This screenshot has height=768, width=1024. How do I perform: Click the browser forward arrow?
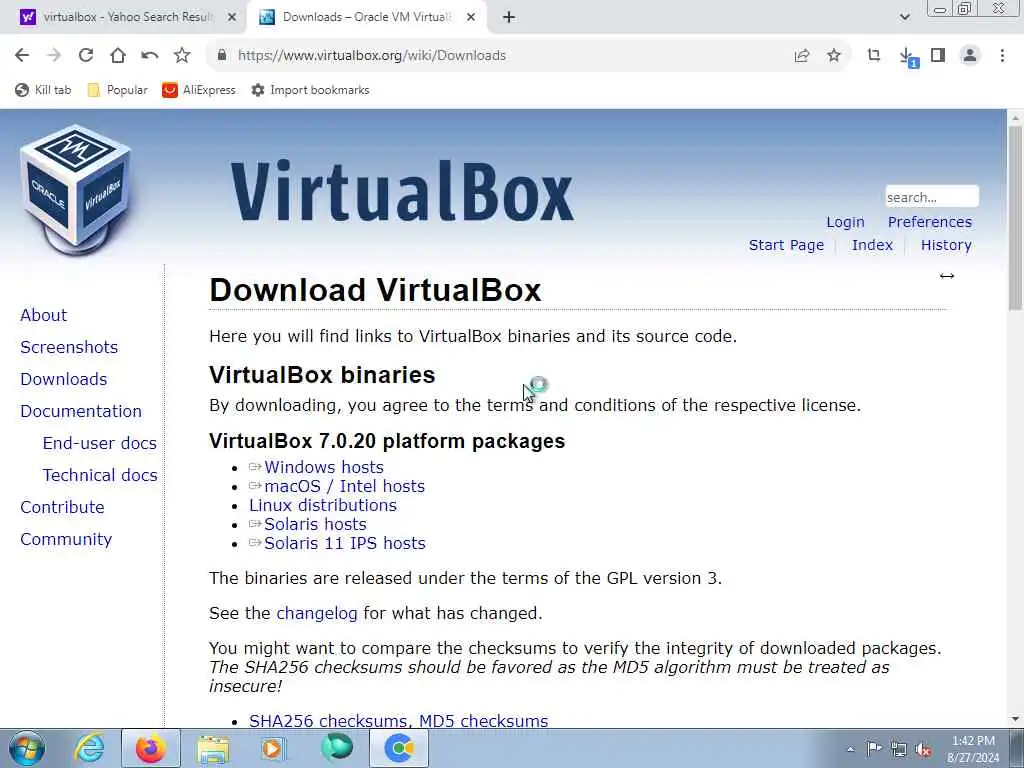[x=54, y=56]
